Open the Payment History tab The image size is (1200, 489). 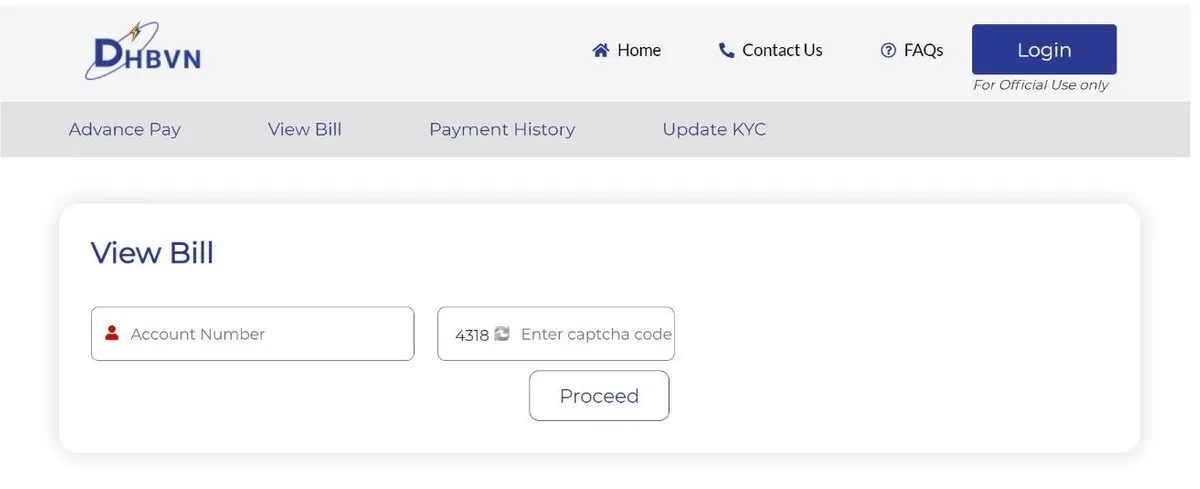502,129
